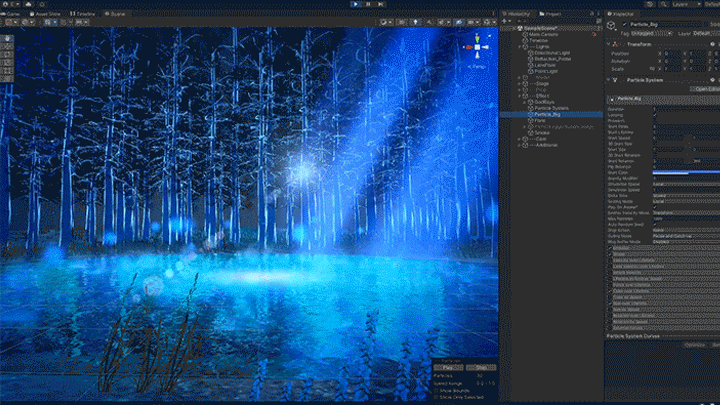
Task: Toggle the Particle_Big active checkbox in Inspector
Action: [x=624, y=24]
